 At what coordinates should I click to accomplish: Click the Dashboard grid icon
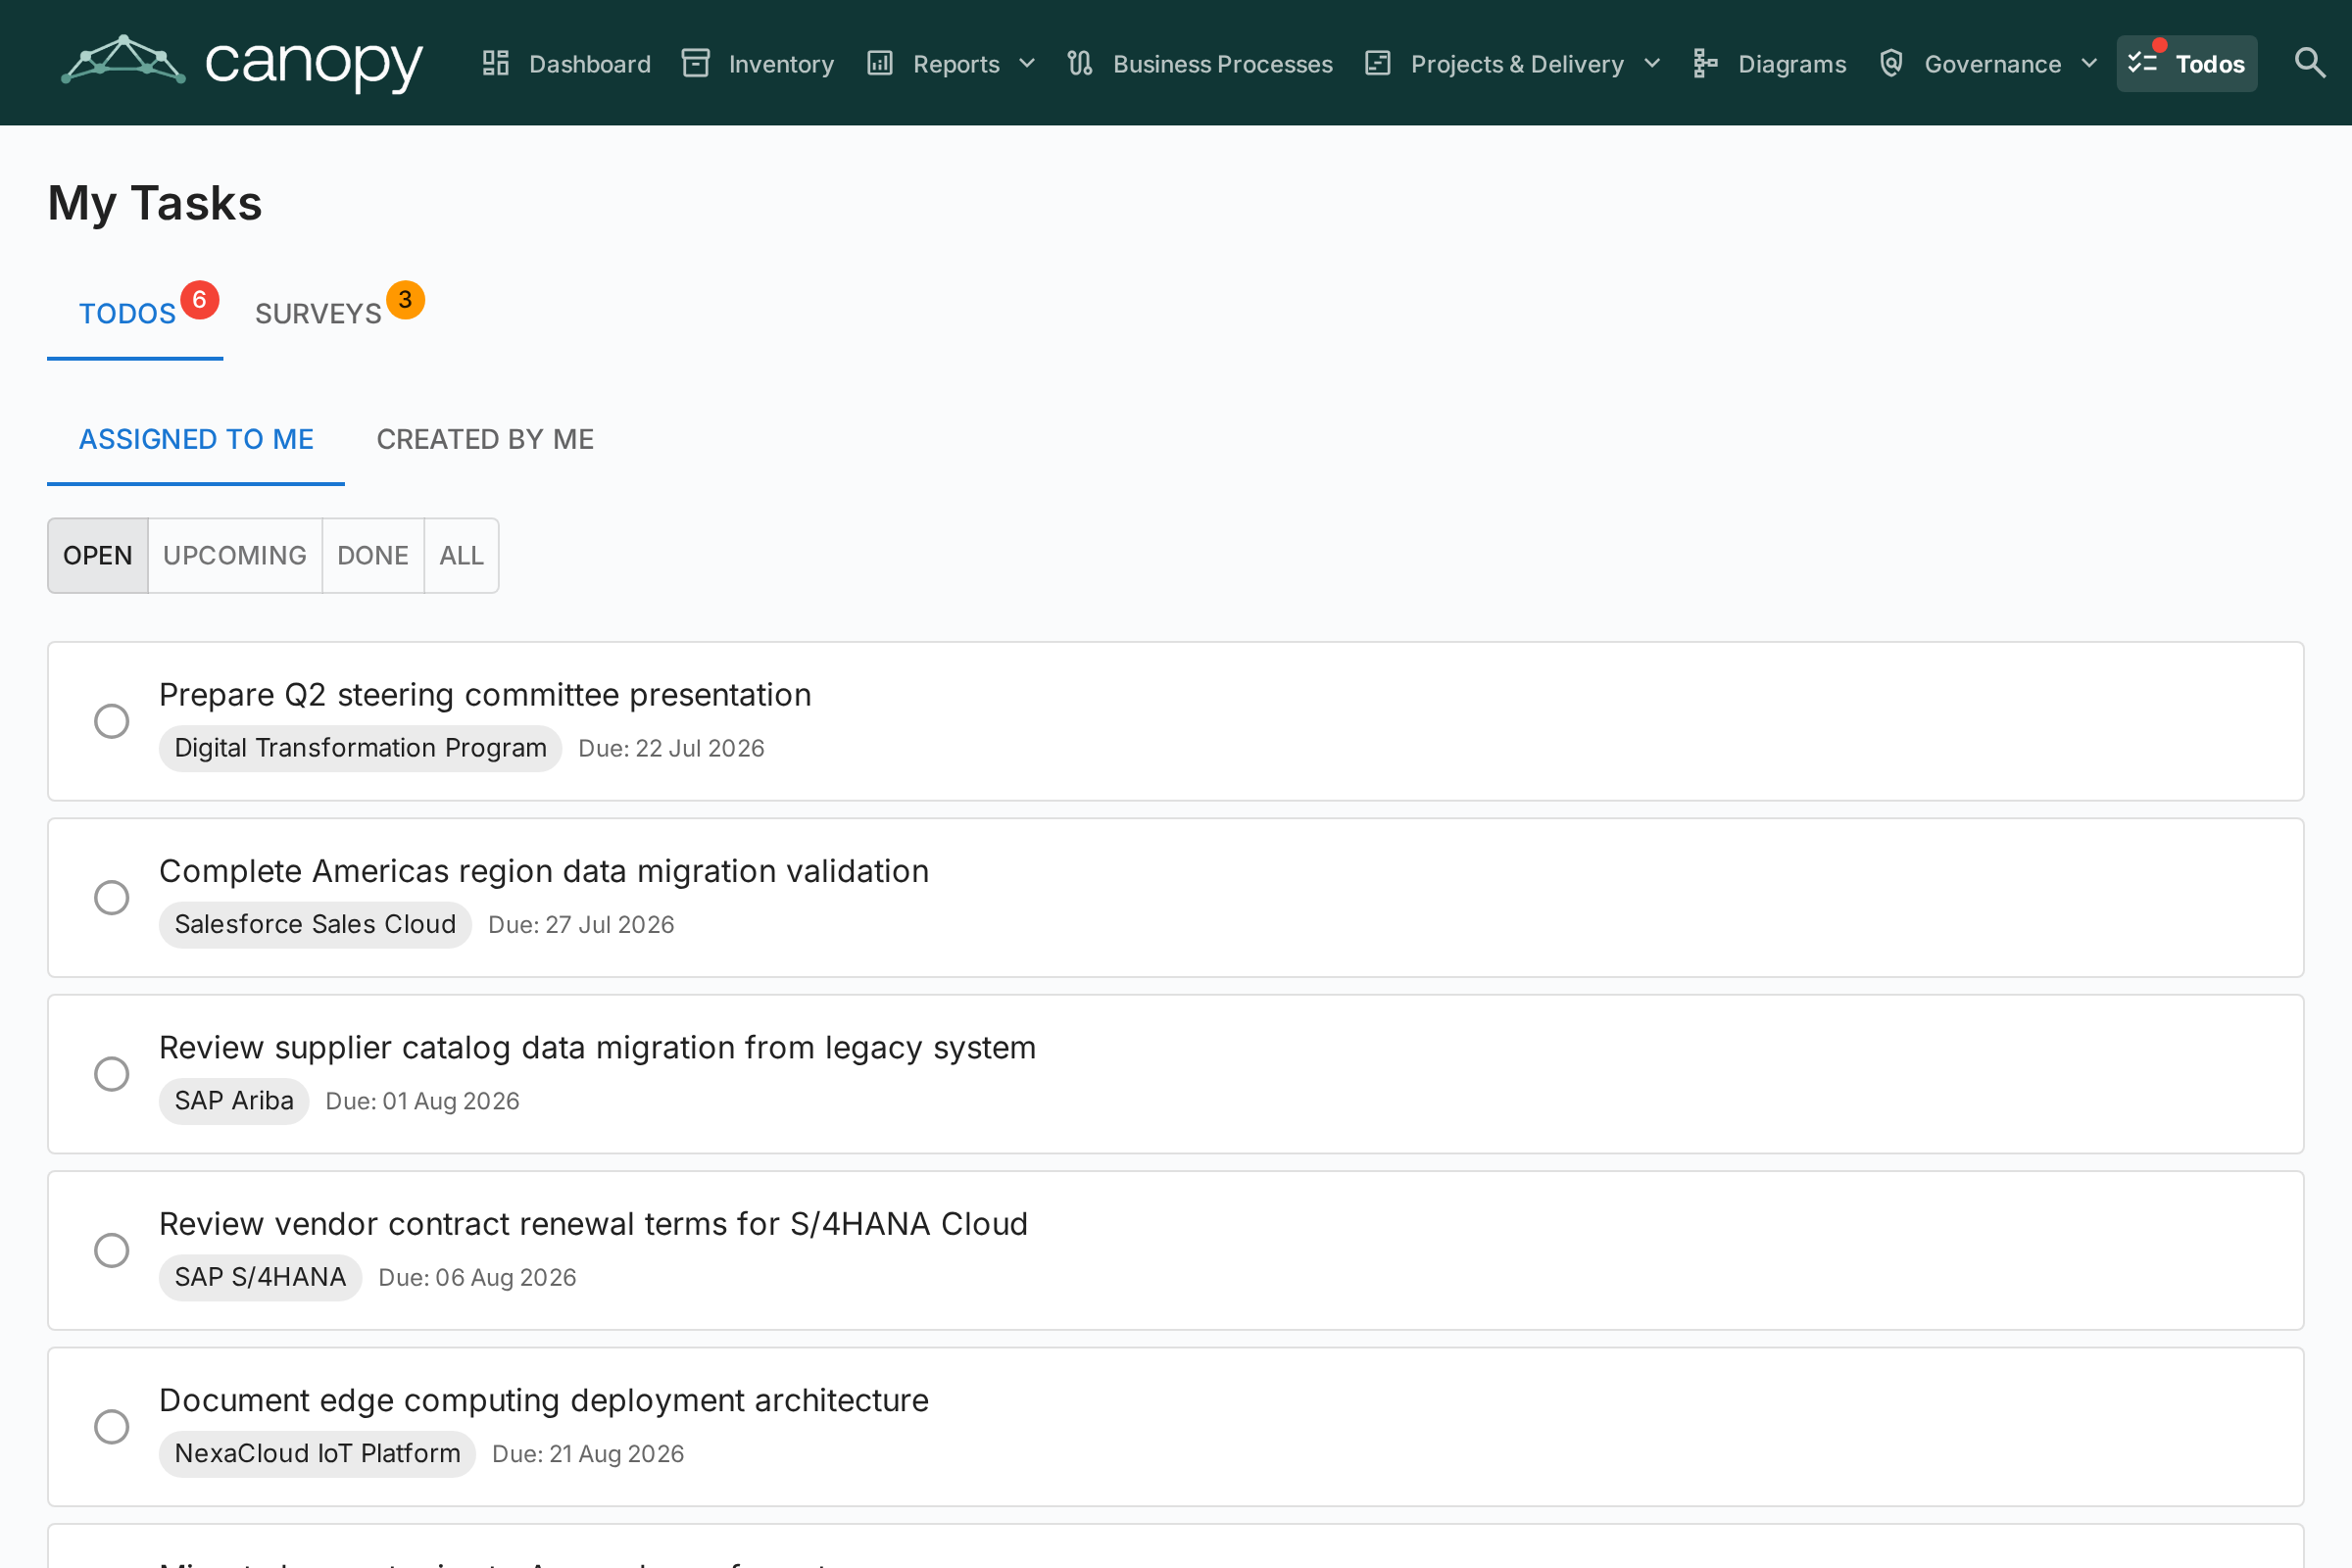coord(496,64)
